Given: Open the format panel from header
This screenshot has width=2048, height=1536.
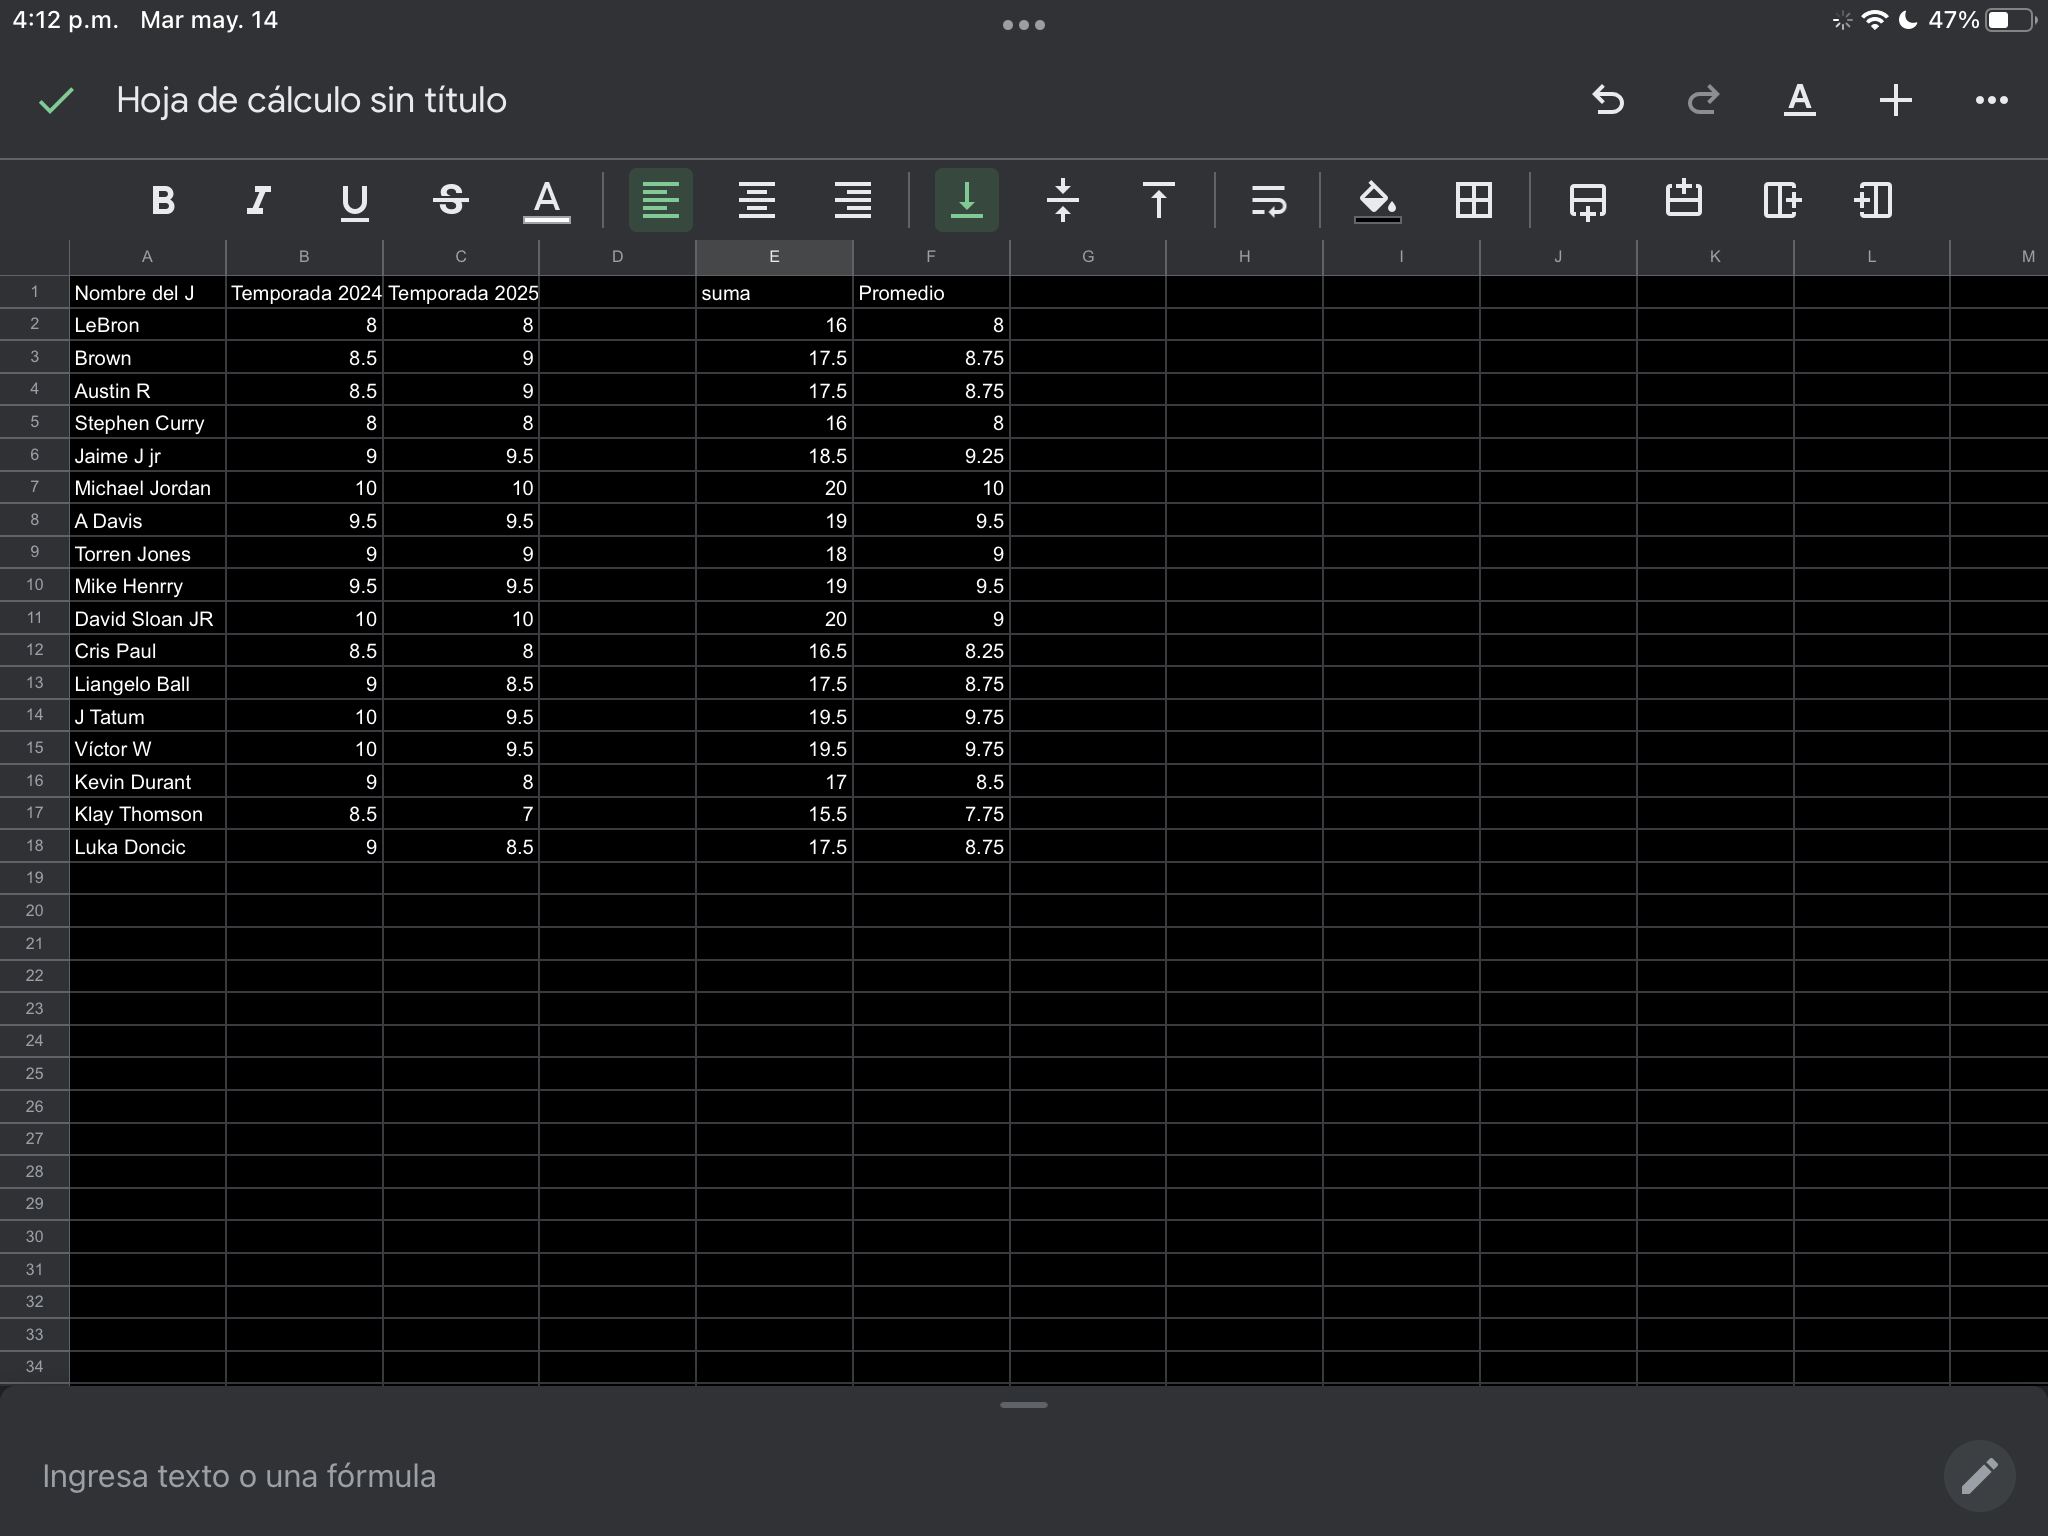Looking at the screenshot, I should tap(1800, 100).
